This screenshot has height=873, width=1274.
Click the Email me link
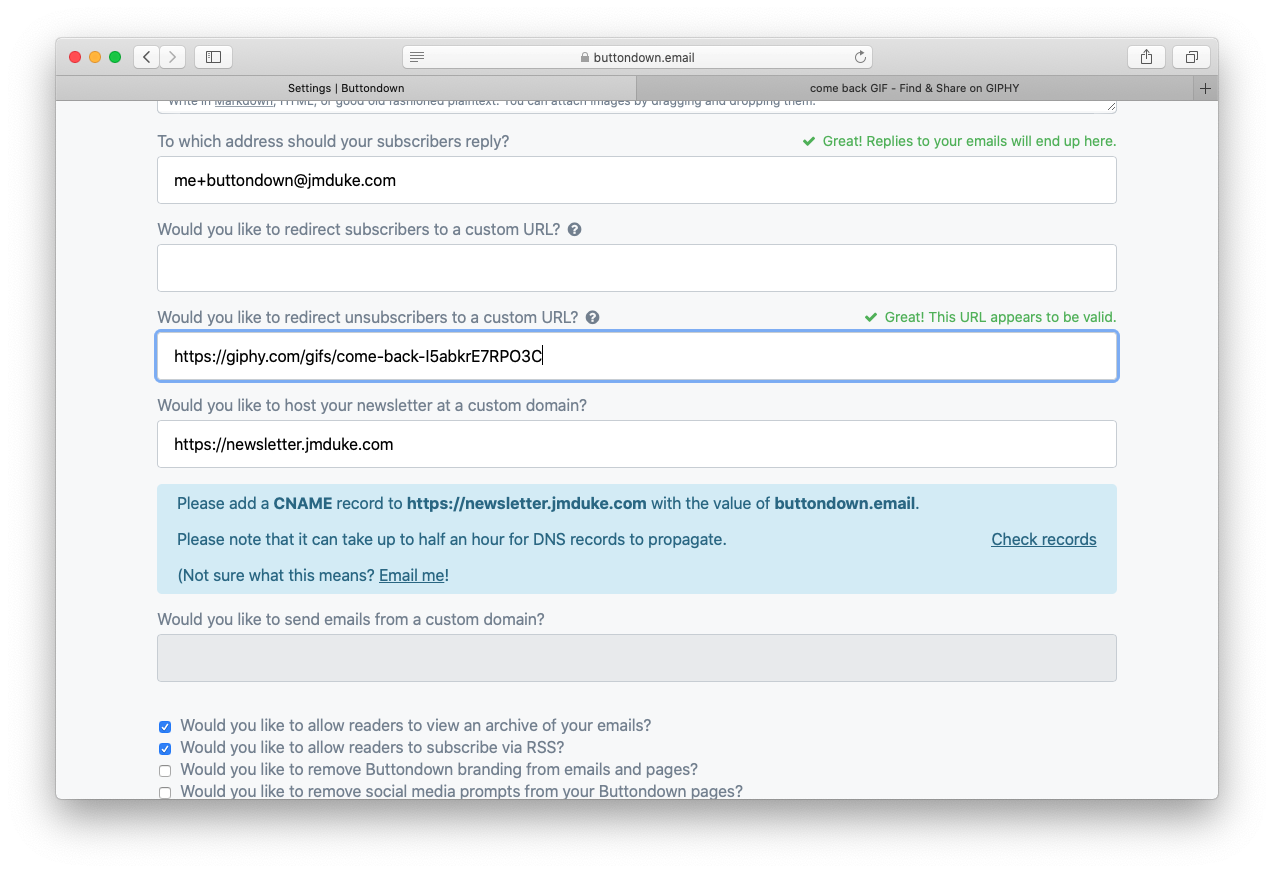click(x=411, y=576)
